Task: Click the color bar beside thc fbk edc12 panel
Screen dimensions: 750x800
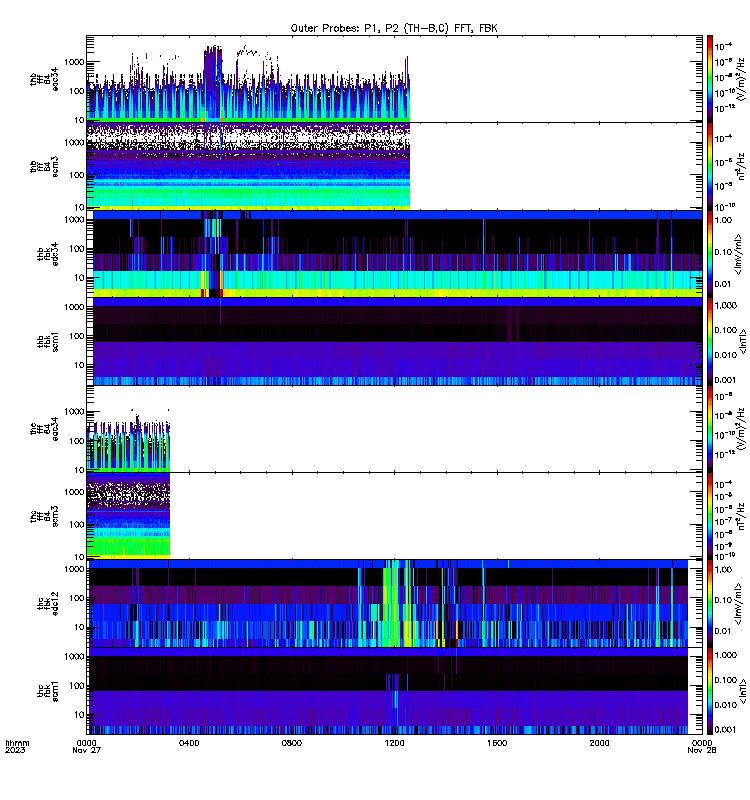Action: pyautogui.click(x=710, y=604)
